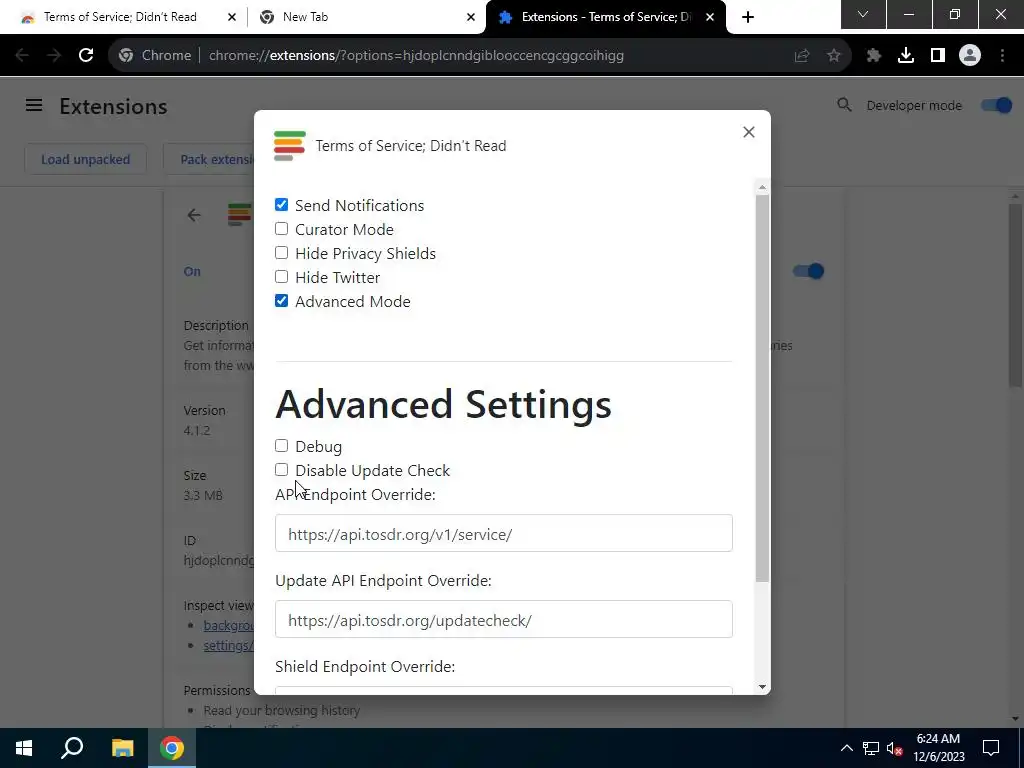
Task: Click the share page icon
Action: coord(802,56)
